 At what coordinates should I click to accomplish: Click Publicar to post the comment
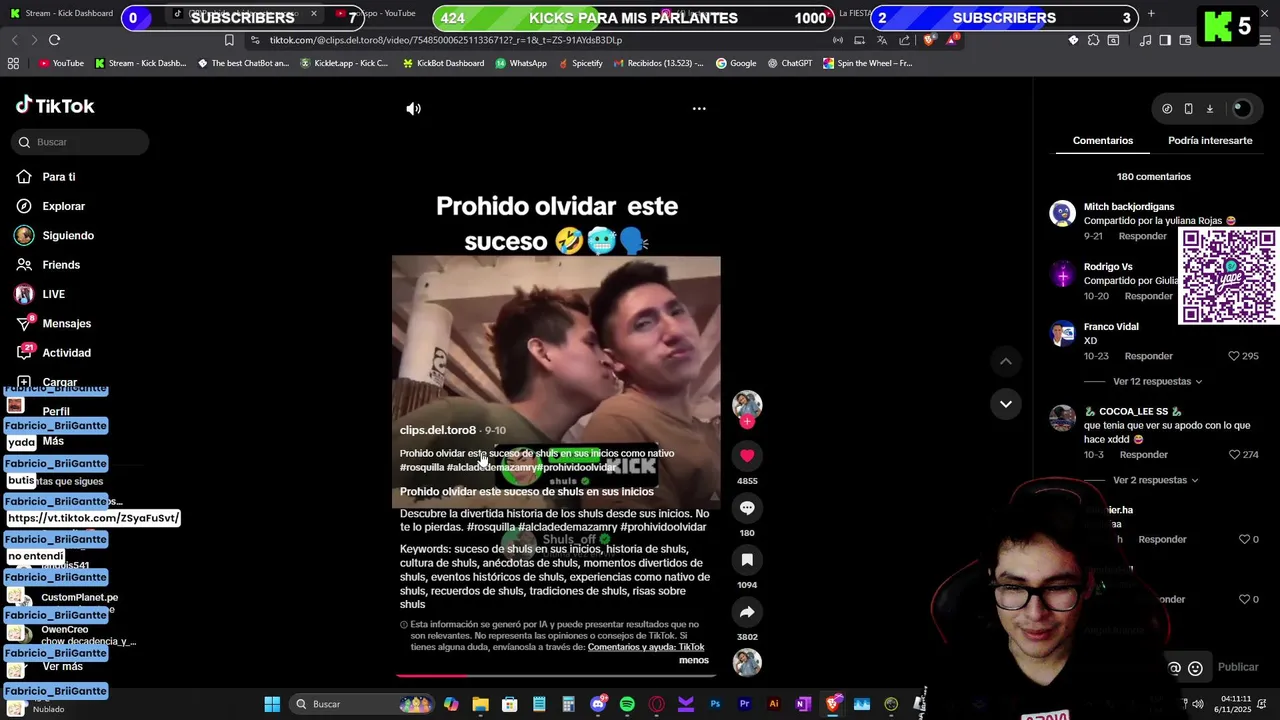click(x=1238, y=668)
